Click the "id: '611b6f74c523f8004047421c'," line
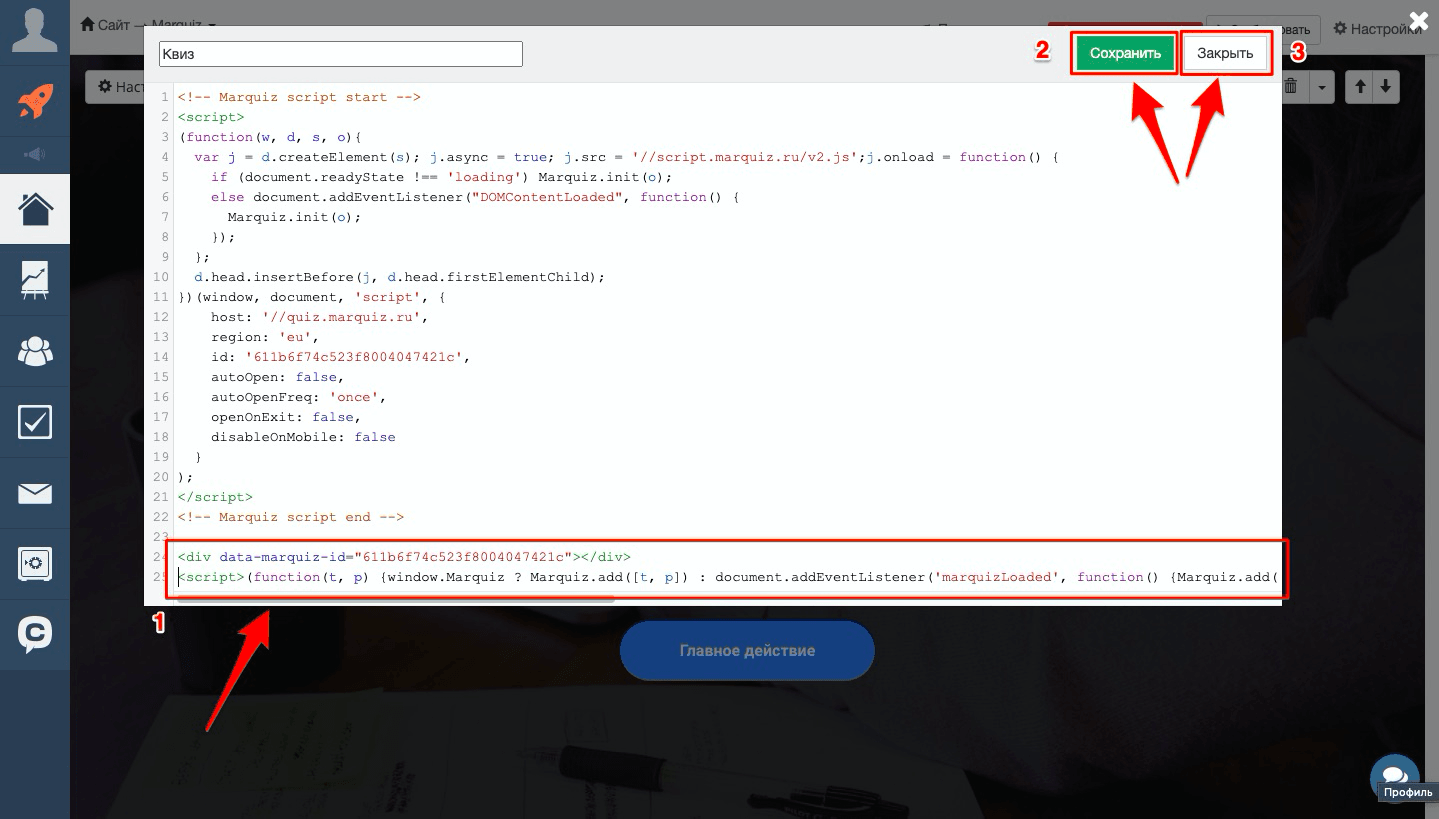The width and height of the screenshot is (1439, 819). point(340,357)
